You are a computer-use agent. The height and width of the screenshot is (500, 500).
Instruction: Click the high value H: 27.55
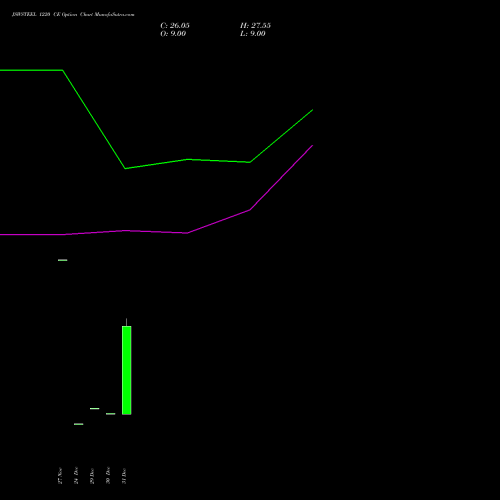[255, 26]
